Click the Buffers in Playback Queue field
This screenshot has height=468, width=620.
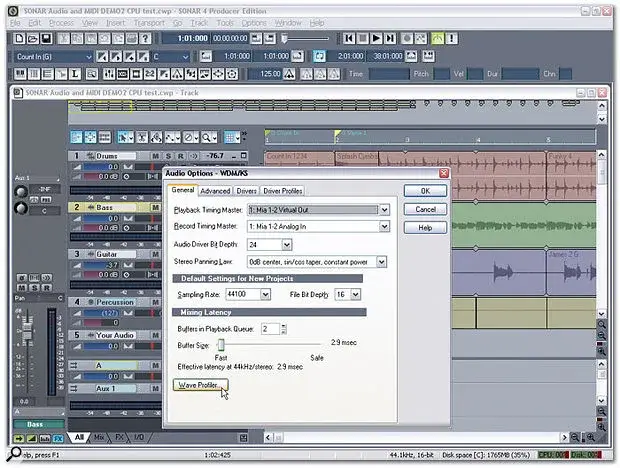(268, 328)
